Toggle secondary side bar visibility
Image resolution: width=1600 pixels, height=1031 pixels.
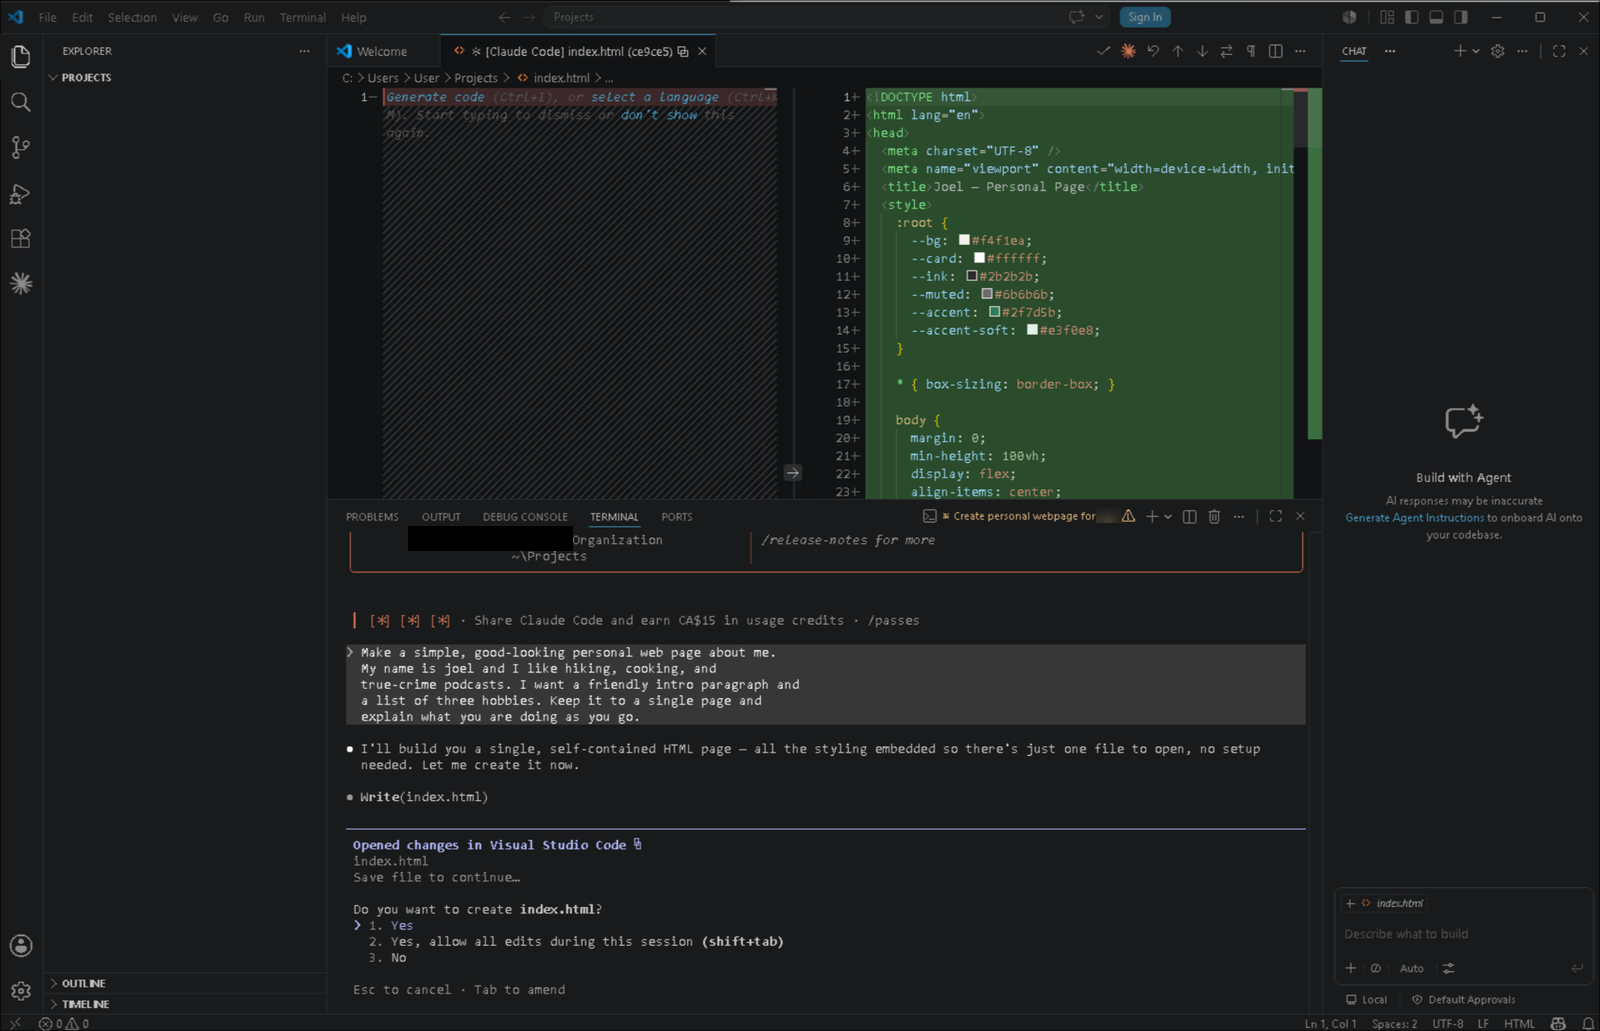[1461, 17]
